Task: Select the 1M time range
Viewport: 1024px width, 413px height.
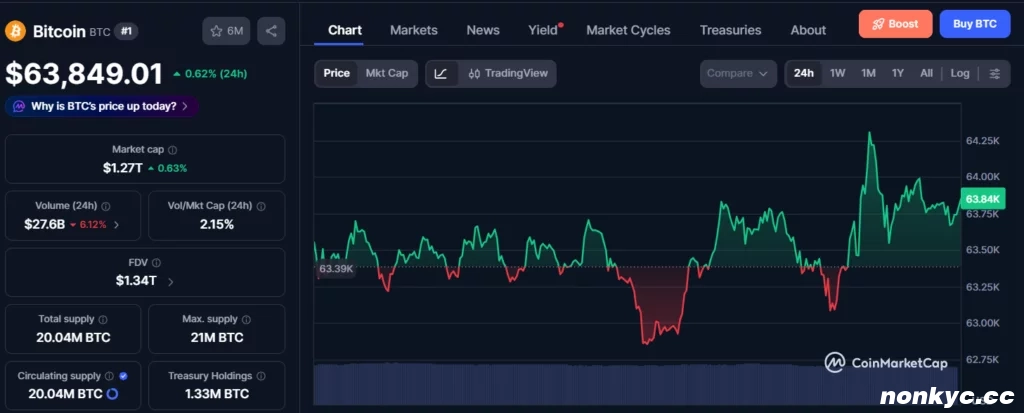Action: 868,73
